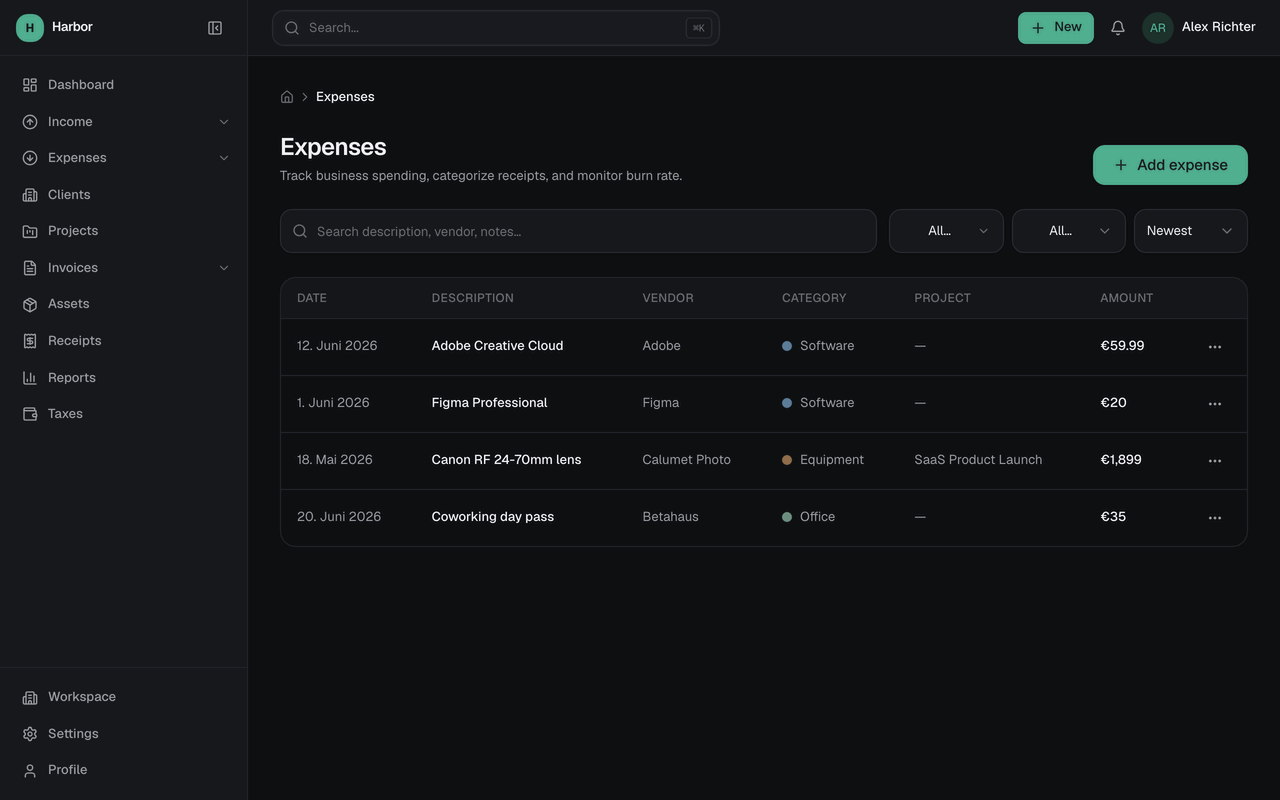Expand the Income submenu chevron
This screenshot has width=1280, height=800.
click(224, 122)
